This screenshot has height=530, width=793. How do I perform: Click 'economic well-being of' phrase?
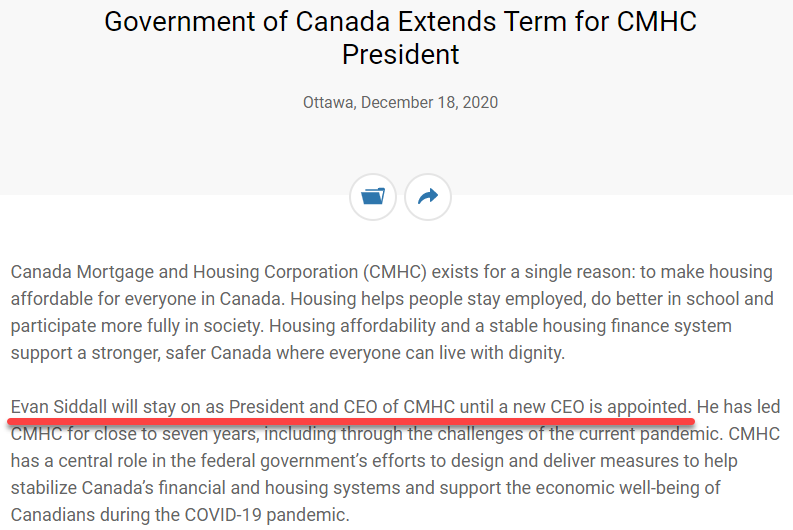(x=628, y=488)
